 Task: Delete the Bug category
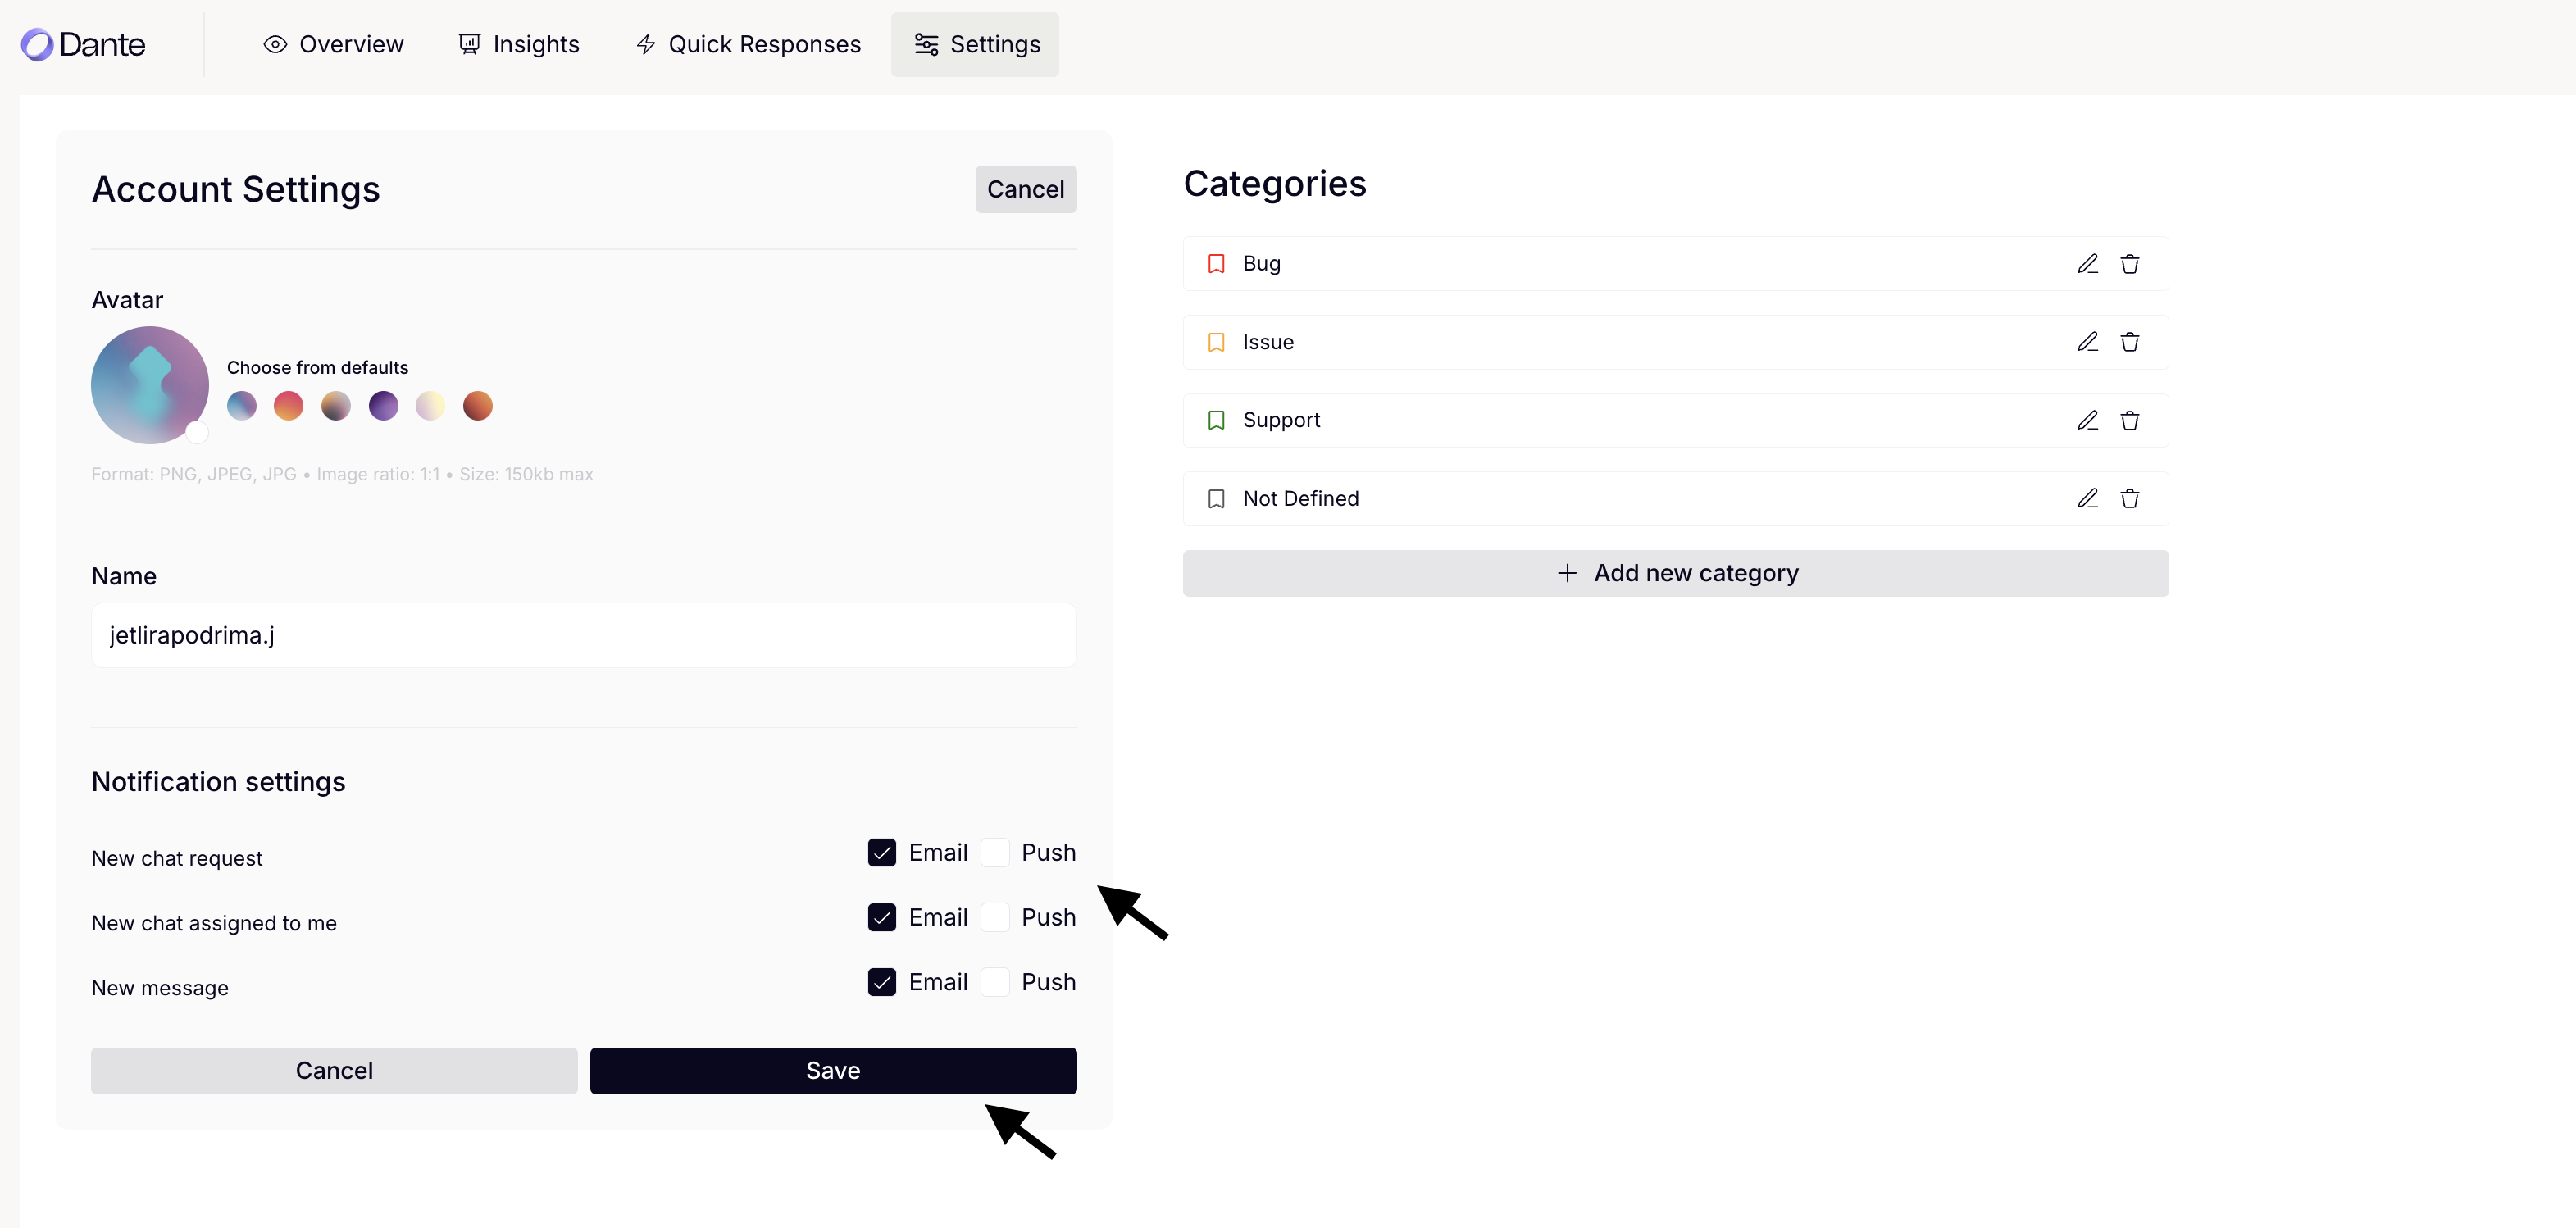click(x=2129, y=264)
